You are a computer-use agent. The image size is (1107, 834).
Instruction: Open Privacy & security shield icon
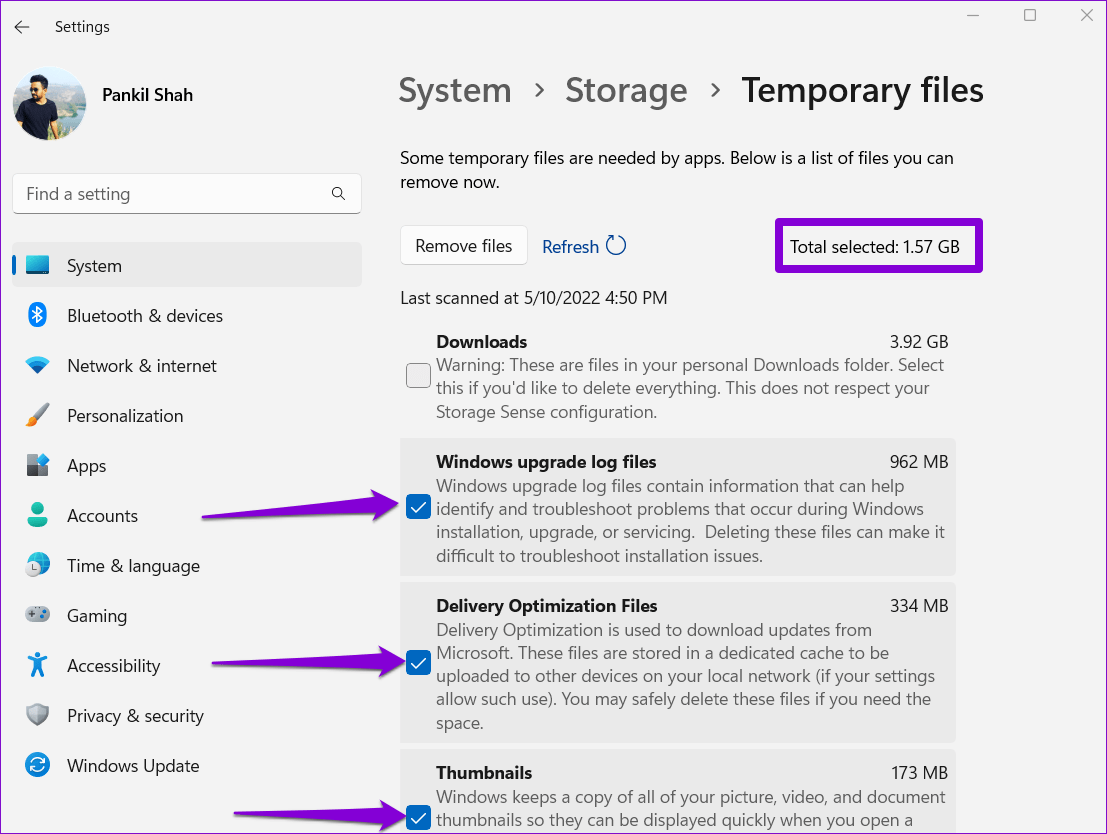[x=37, y=715]
